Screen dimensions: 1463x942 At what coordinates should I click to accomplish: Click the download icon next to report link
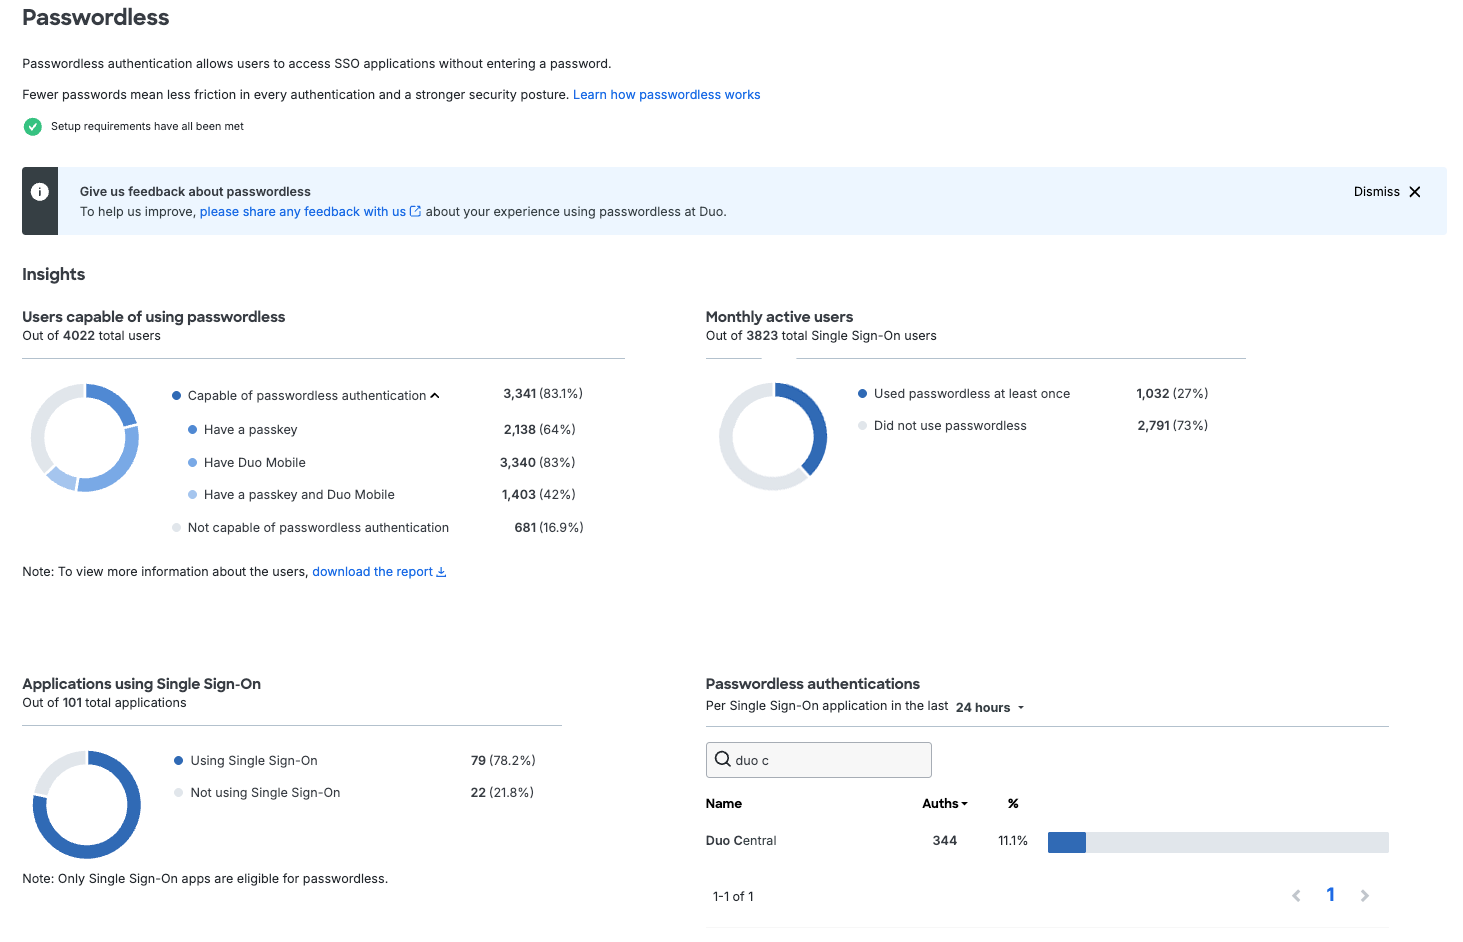[442, 572]
